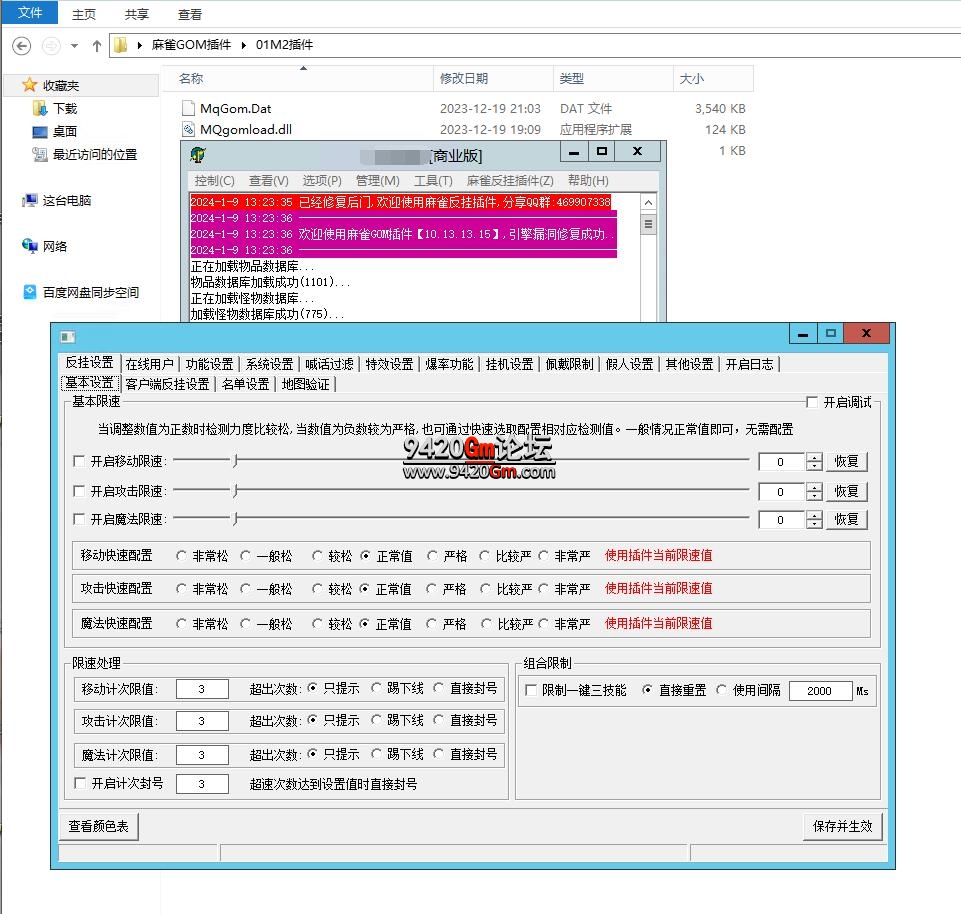Click the 开启计次封号 value field

pos(202,784)
